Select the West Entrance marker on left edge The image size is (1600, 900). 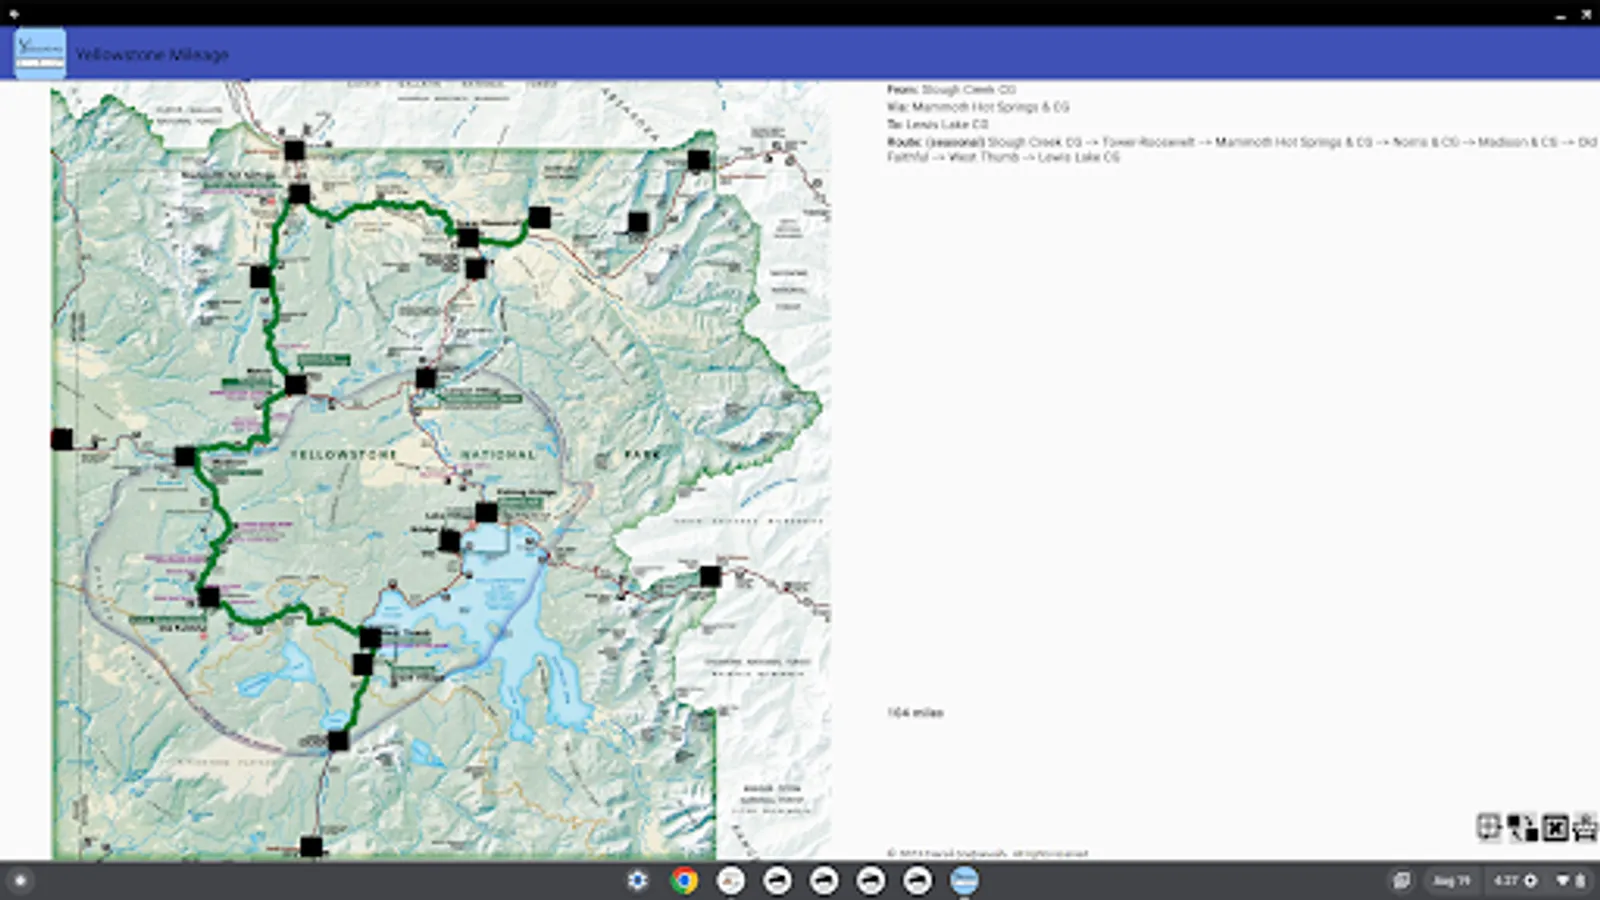tap(62, 439)
